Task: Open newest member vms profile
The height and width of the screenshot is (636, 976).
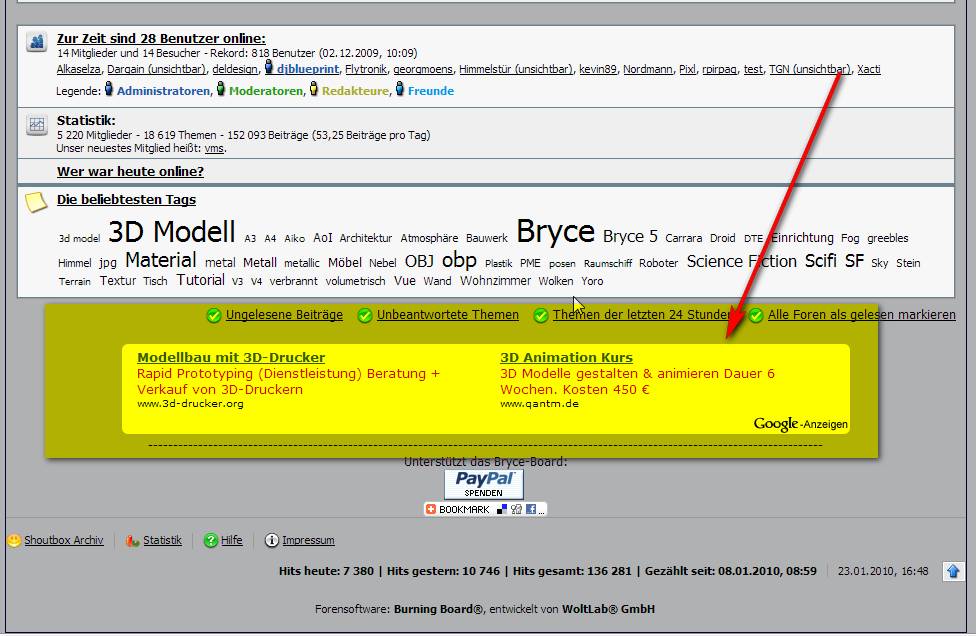Action: coord(214,149)
